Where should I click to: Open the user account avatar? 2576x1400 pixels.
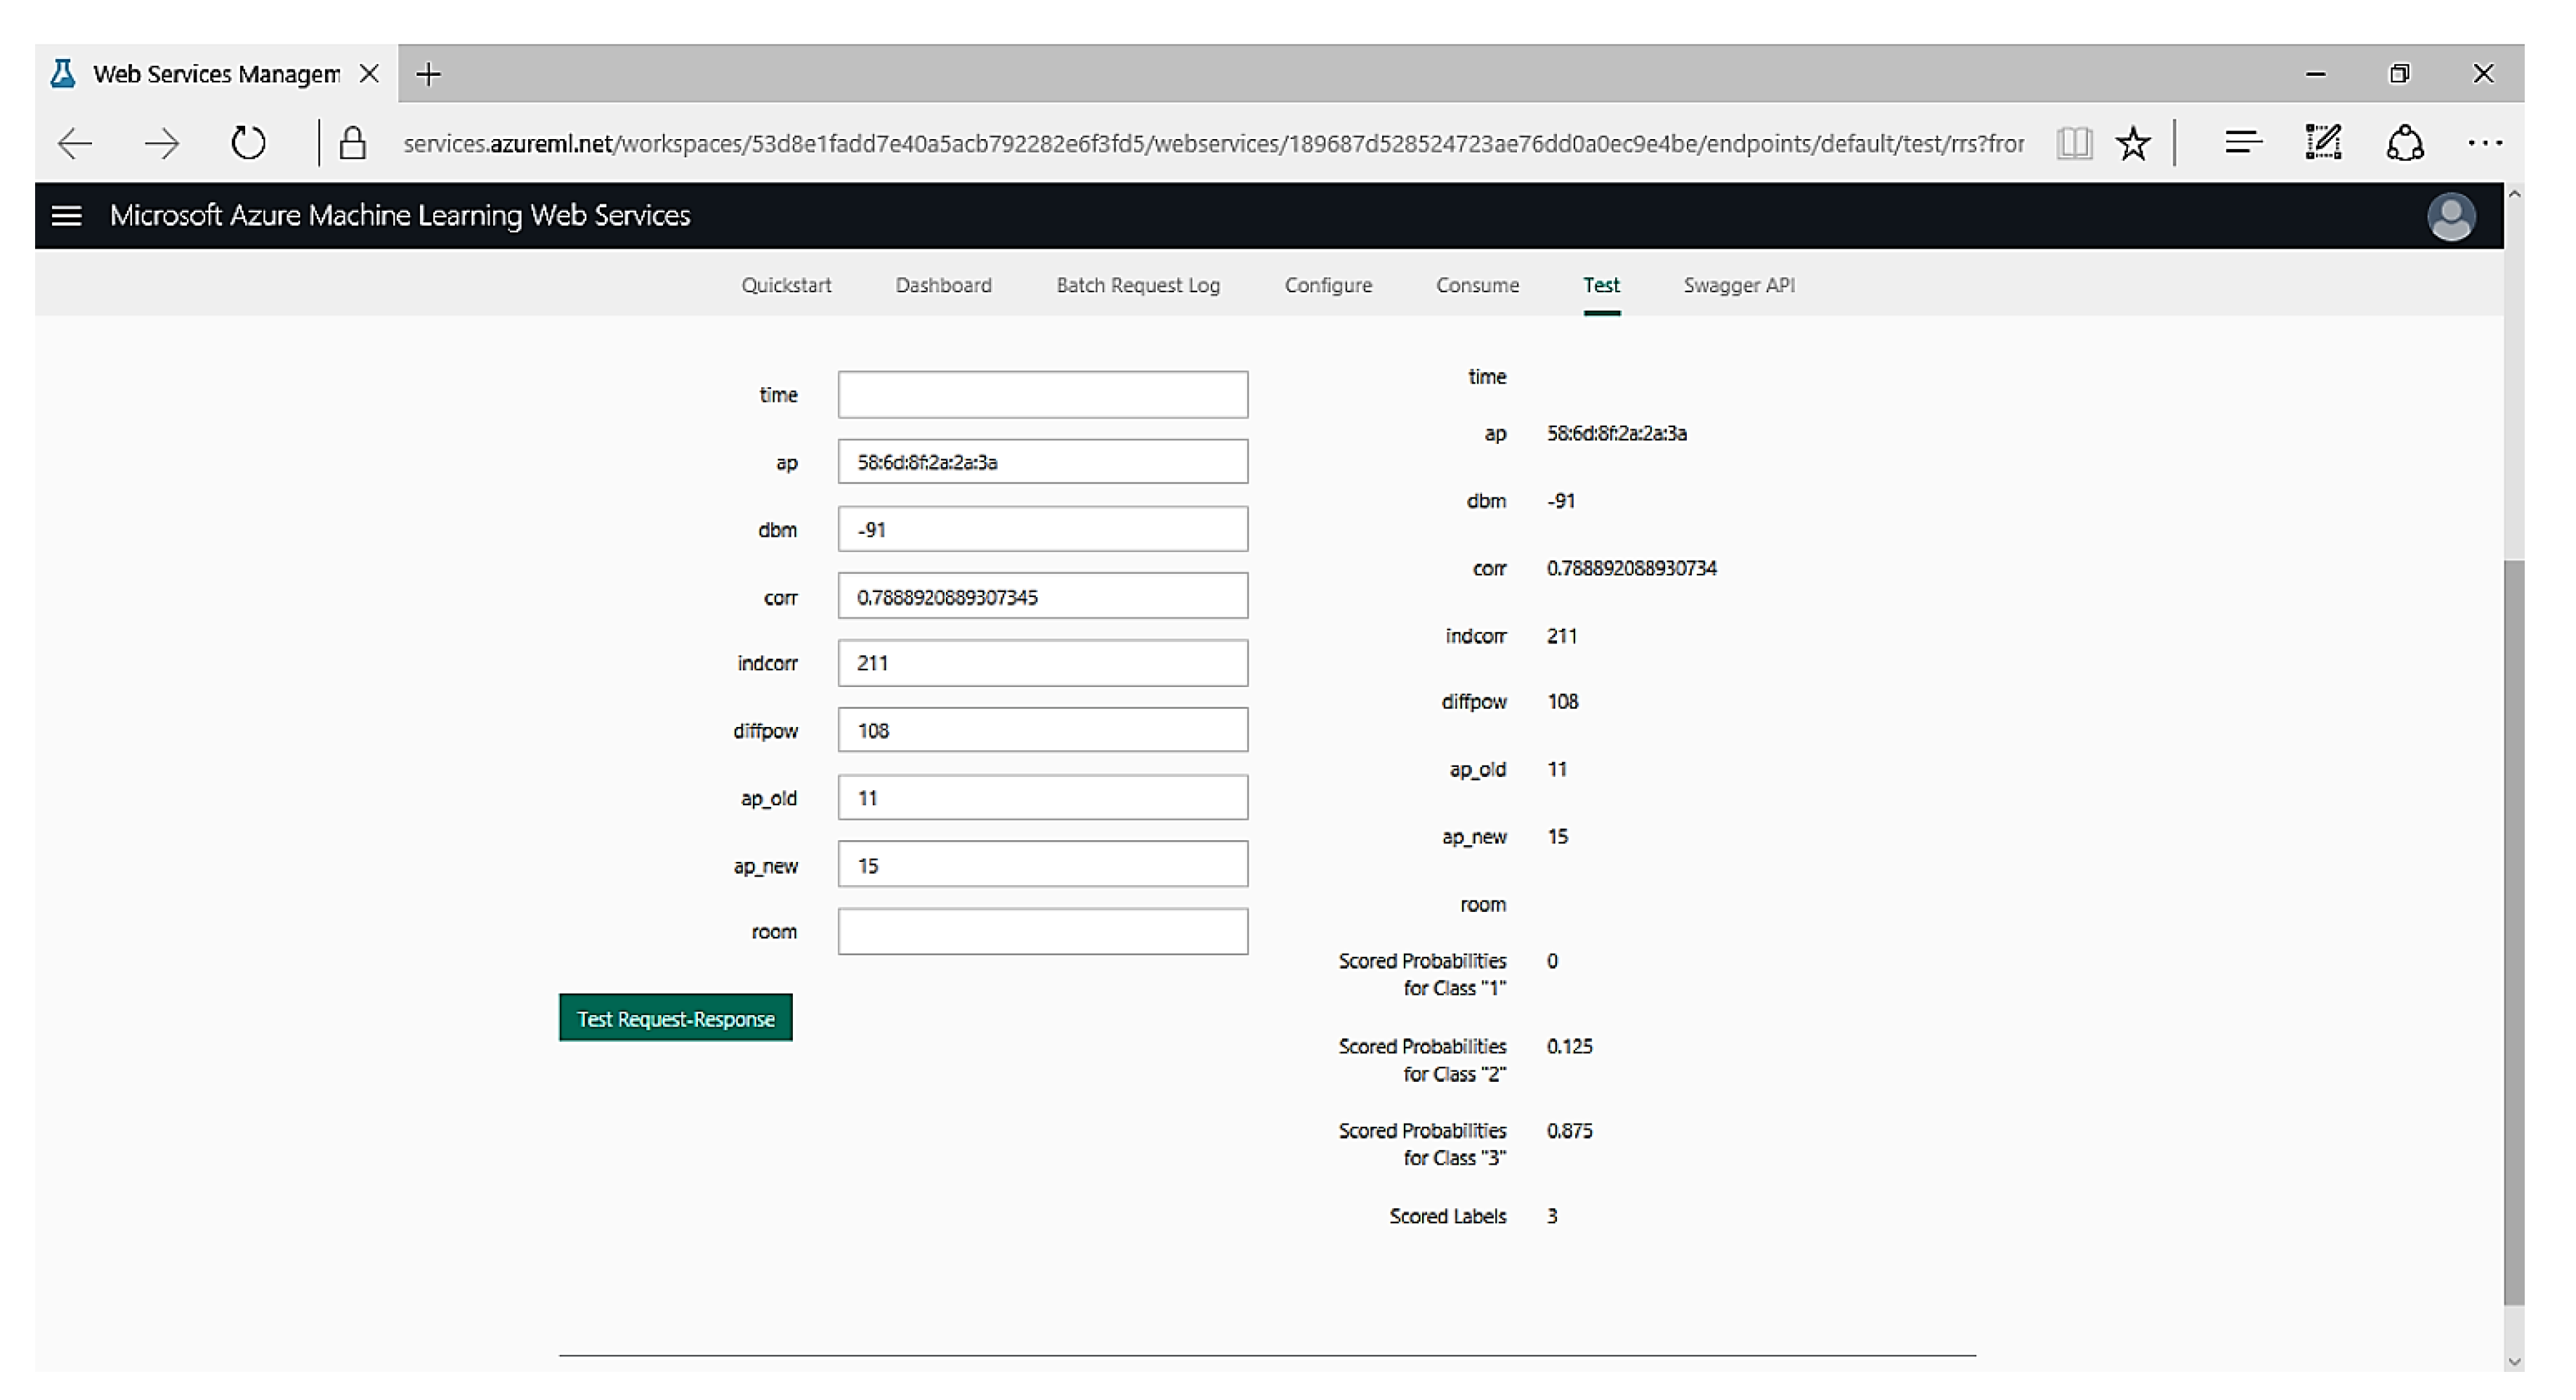point(2451,216)
